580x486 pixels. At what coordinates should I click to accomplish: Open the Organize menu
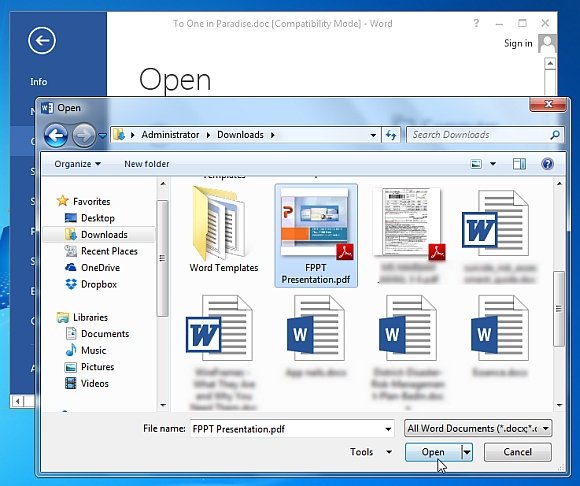click(77, 164)
